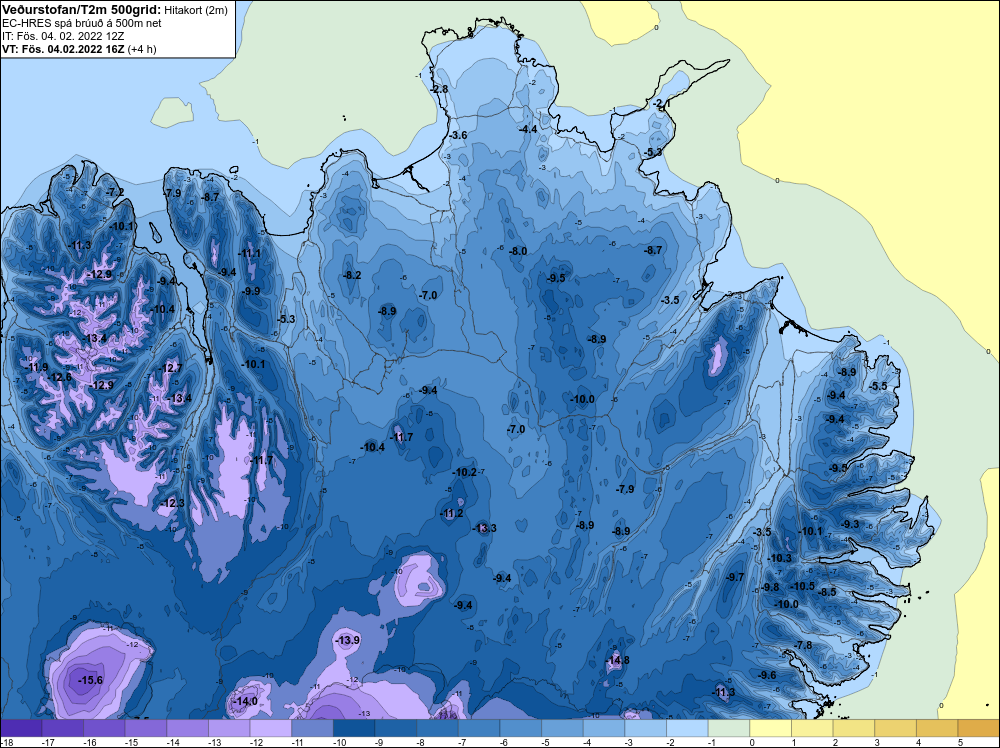
Task: Click the 3 legend scale label
Action: point(877,742)
